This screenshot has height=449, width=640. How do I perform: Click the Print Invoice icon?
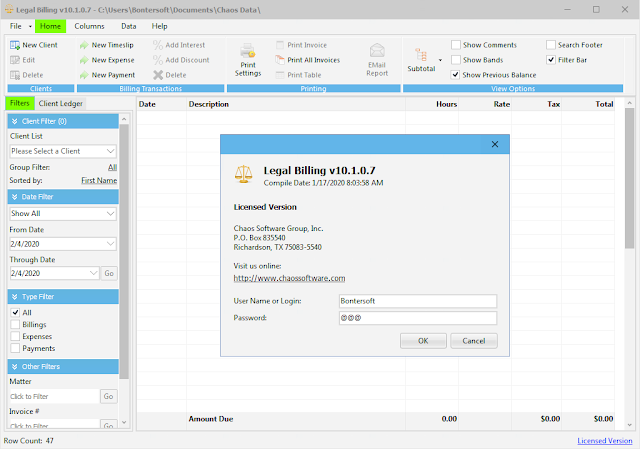pos(280,45)
